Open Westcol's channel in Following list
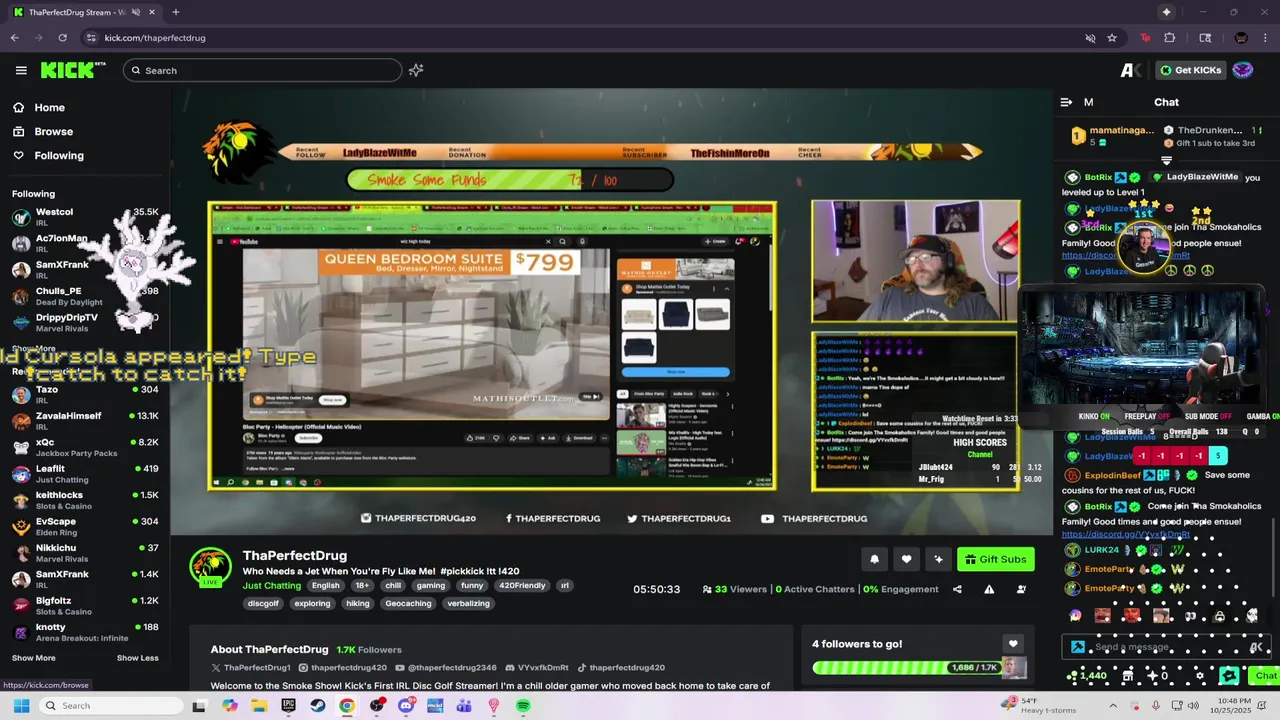 click(85, 216)
